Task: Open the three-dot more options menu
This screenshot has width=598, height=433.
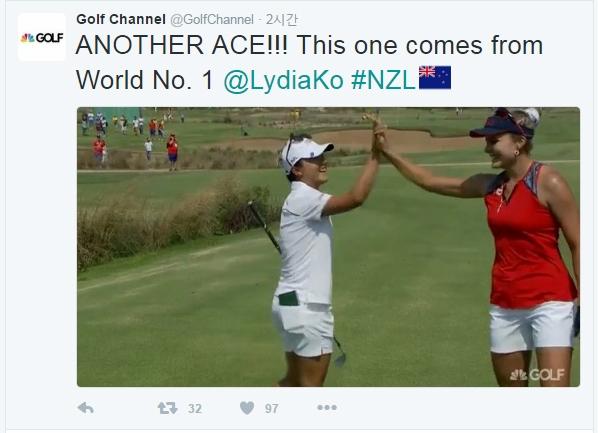Action: (327, 407)
